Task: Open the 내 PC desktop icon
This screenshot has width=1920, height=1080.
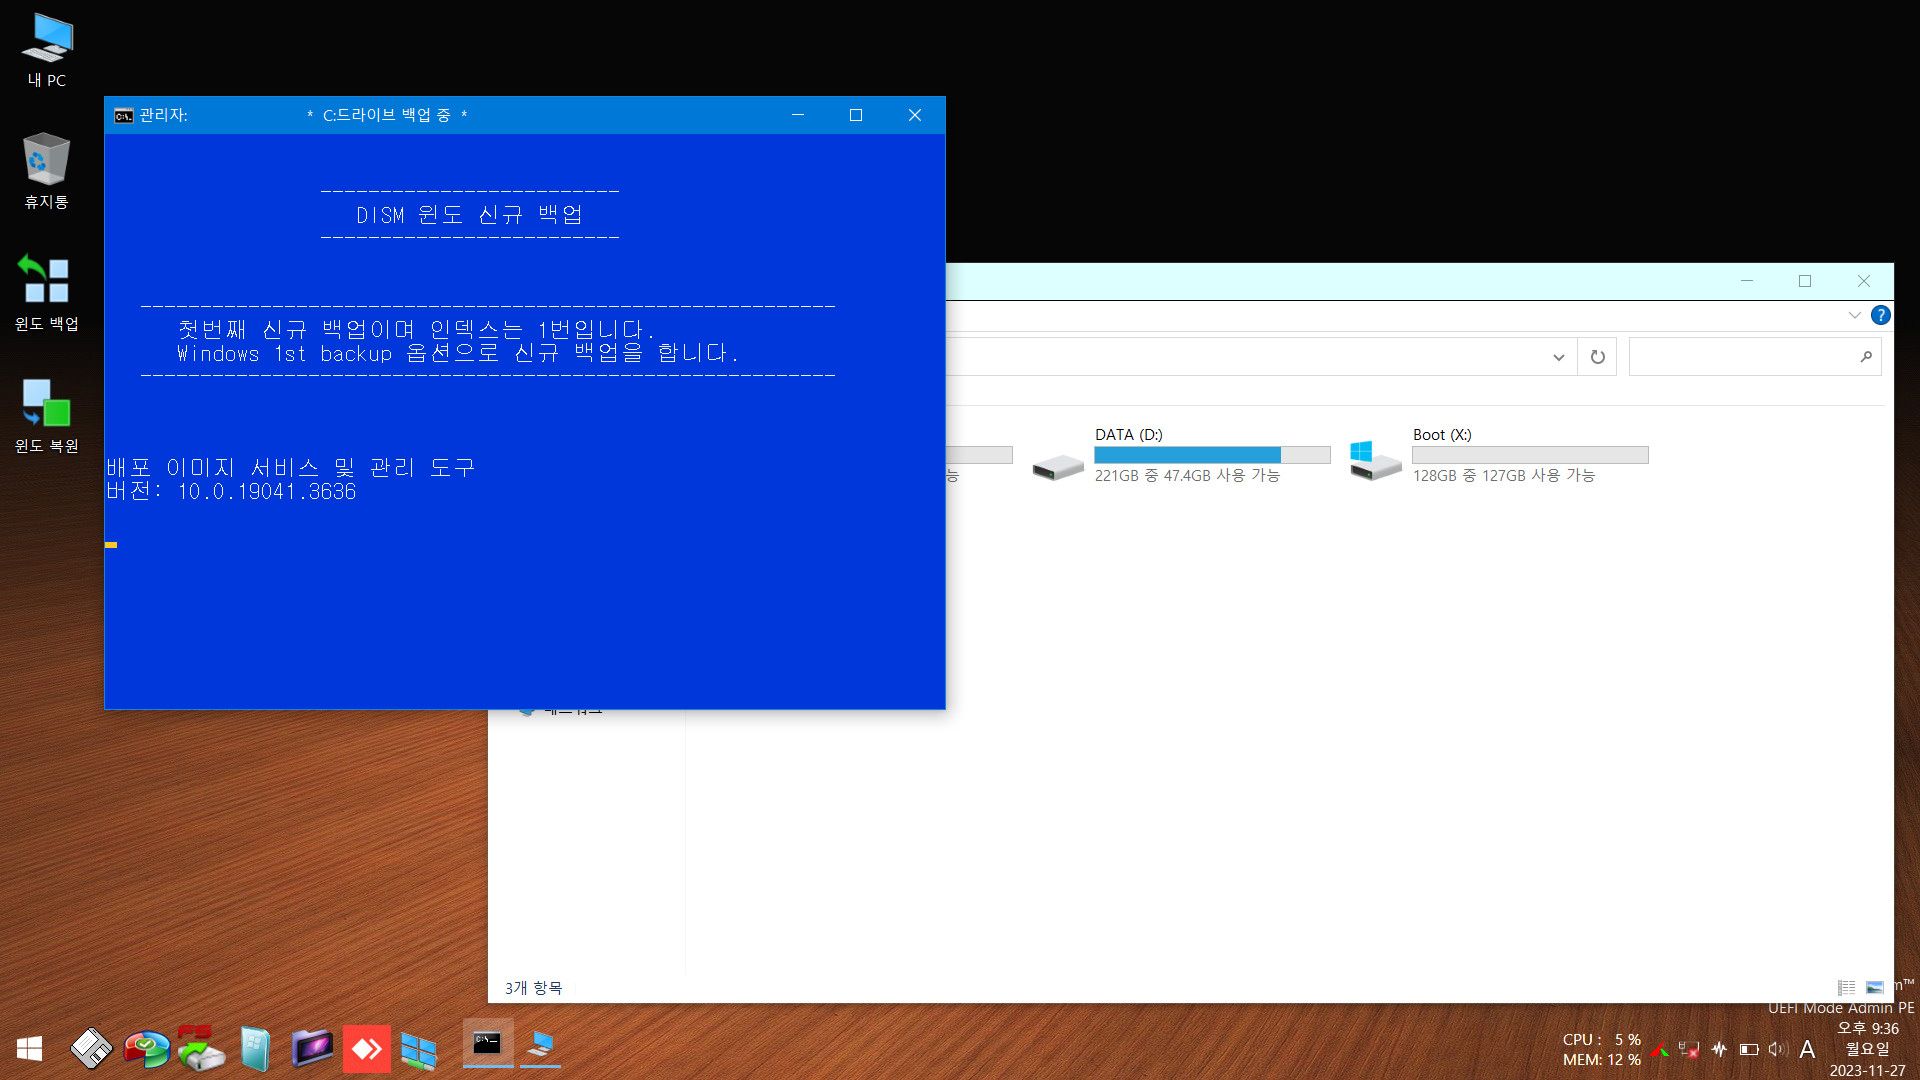Action: [46, 51]
